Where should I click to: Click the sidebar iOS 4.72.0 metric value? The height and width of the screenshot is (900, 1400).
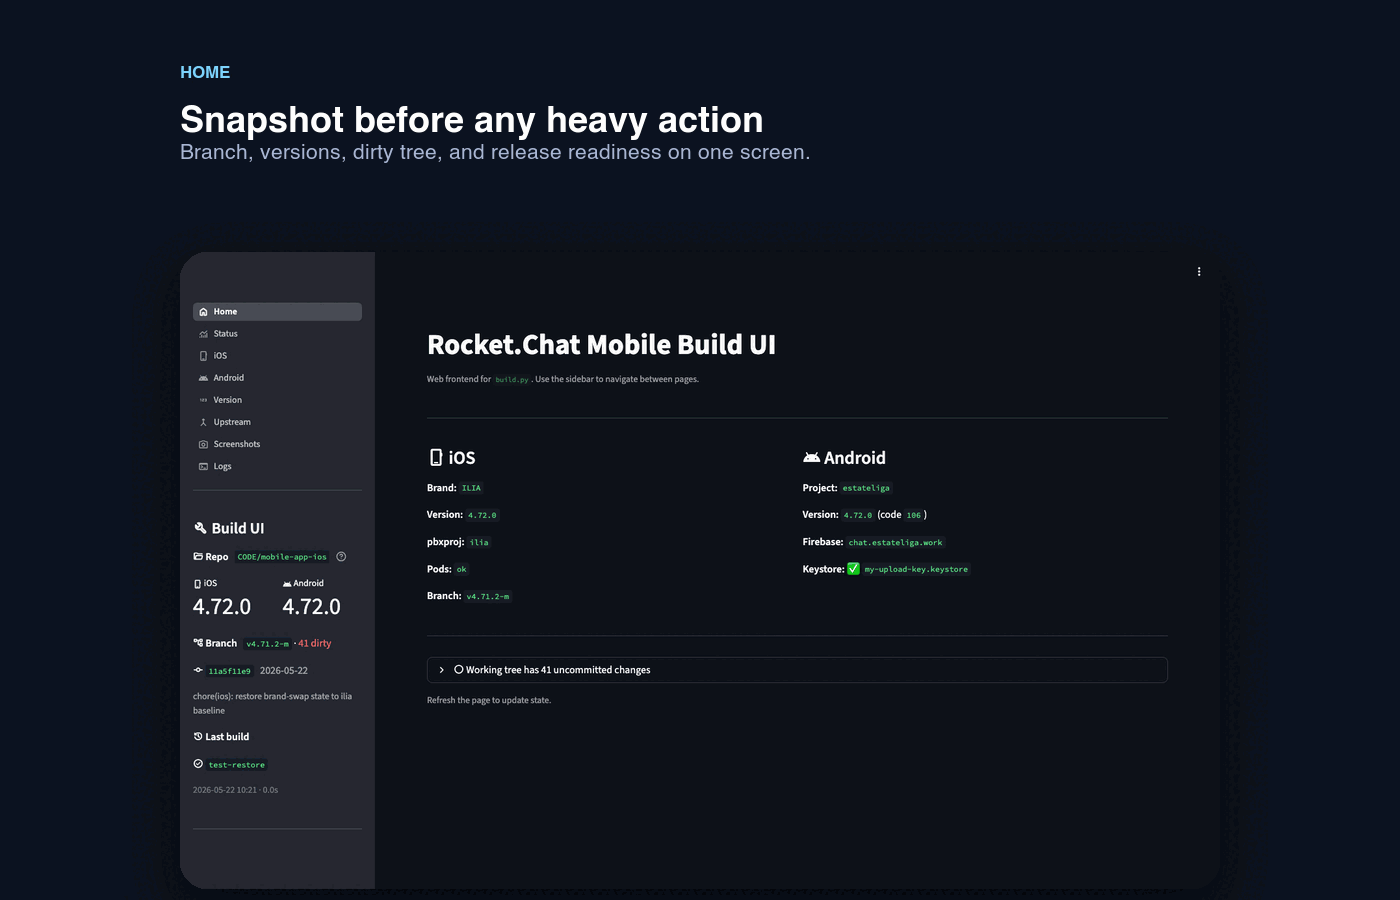[x=222, y=607]
